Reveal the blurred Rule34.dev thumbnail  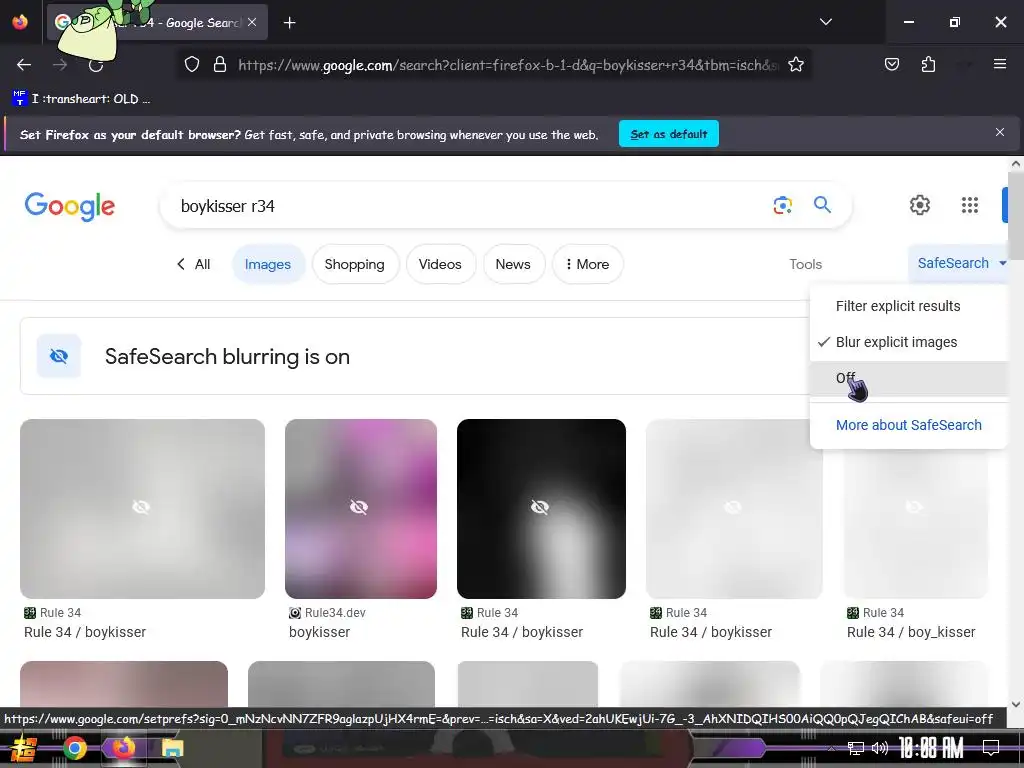click(x=360, y=509)
